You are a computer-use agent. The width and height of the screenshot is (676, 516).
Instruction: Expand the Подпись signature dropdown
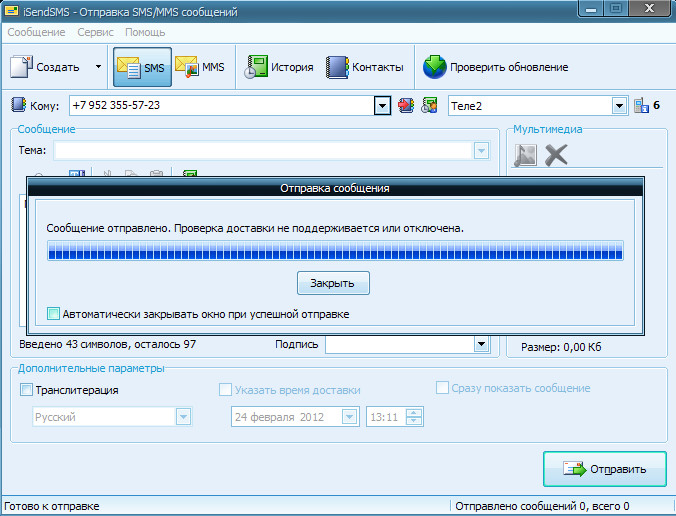click(481, 344)
